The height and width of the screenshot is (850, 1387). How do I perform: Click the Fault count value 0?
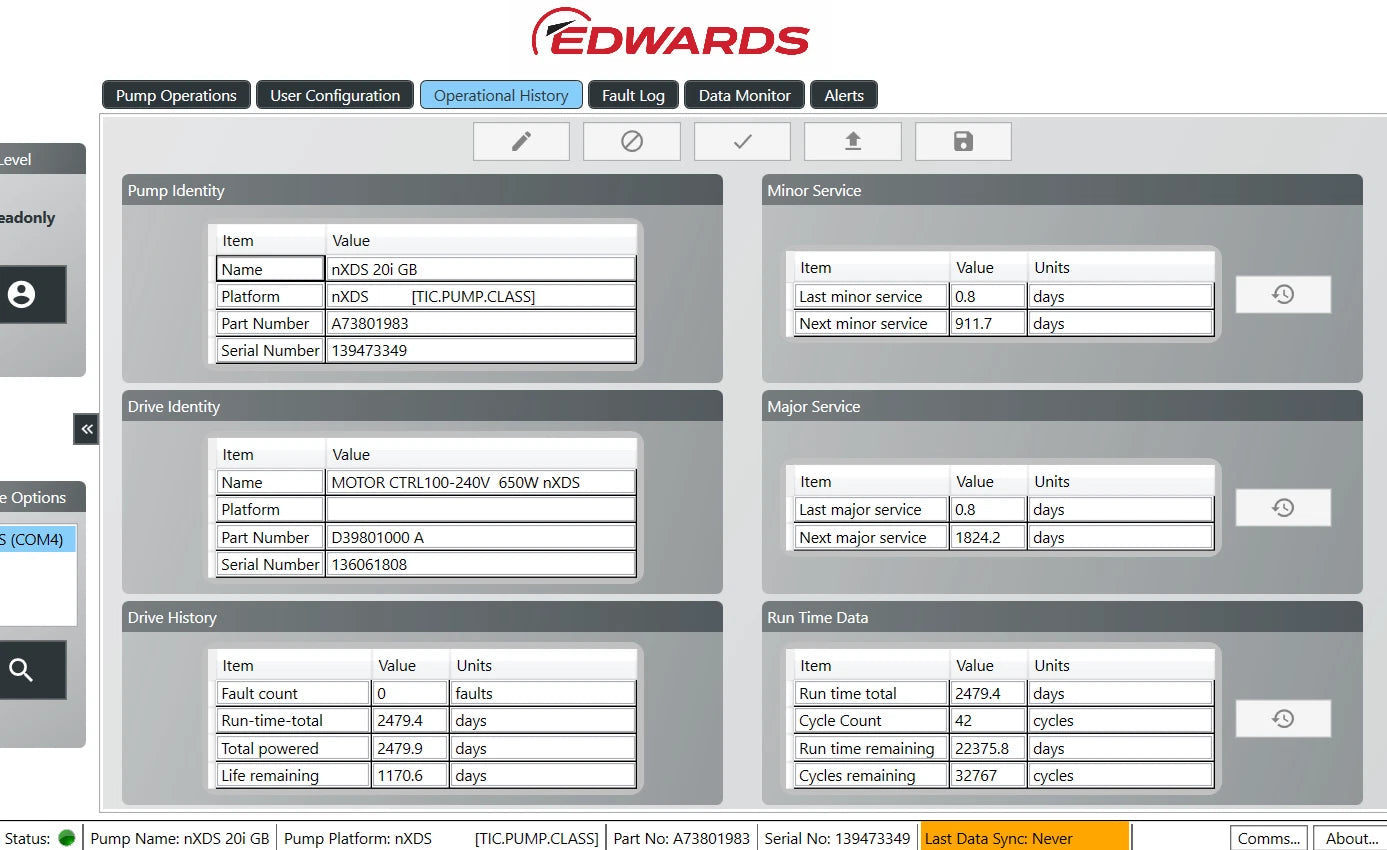click(410, 693)
